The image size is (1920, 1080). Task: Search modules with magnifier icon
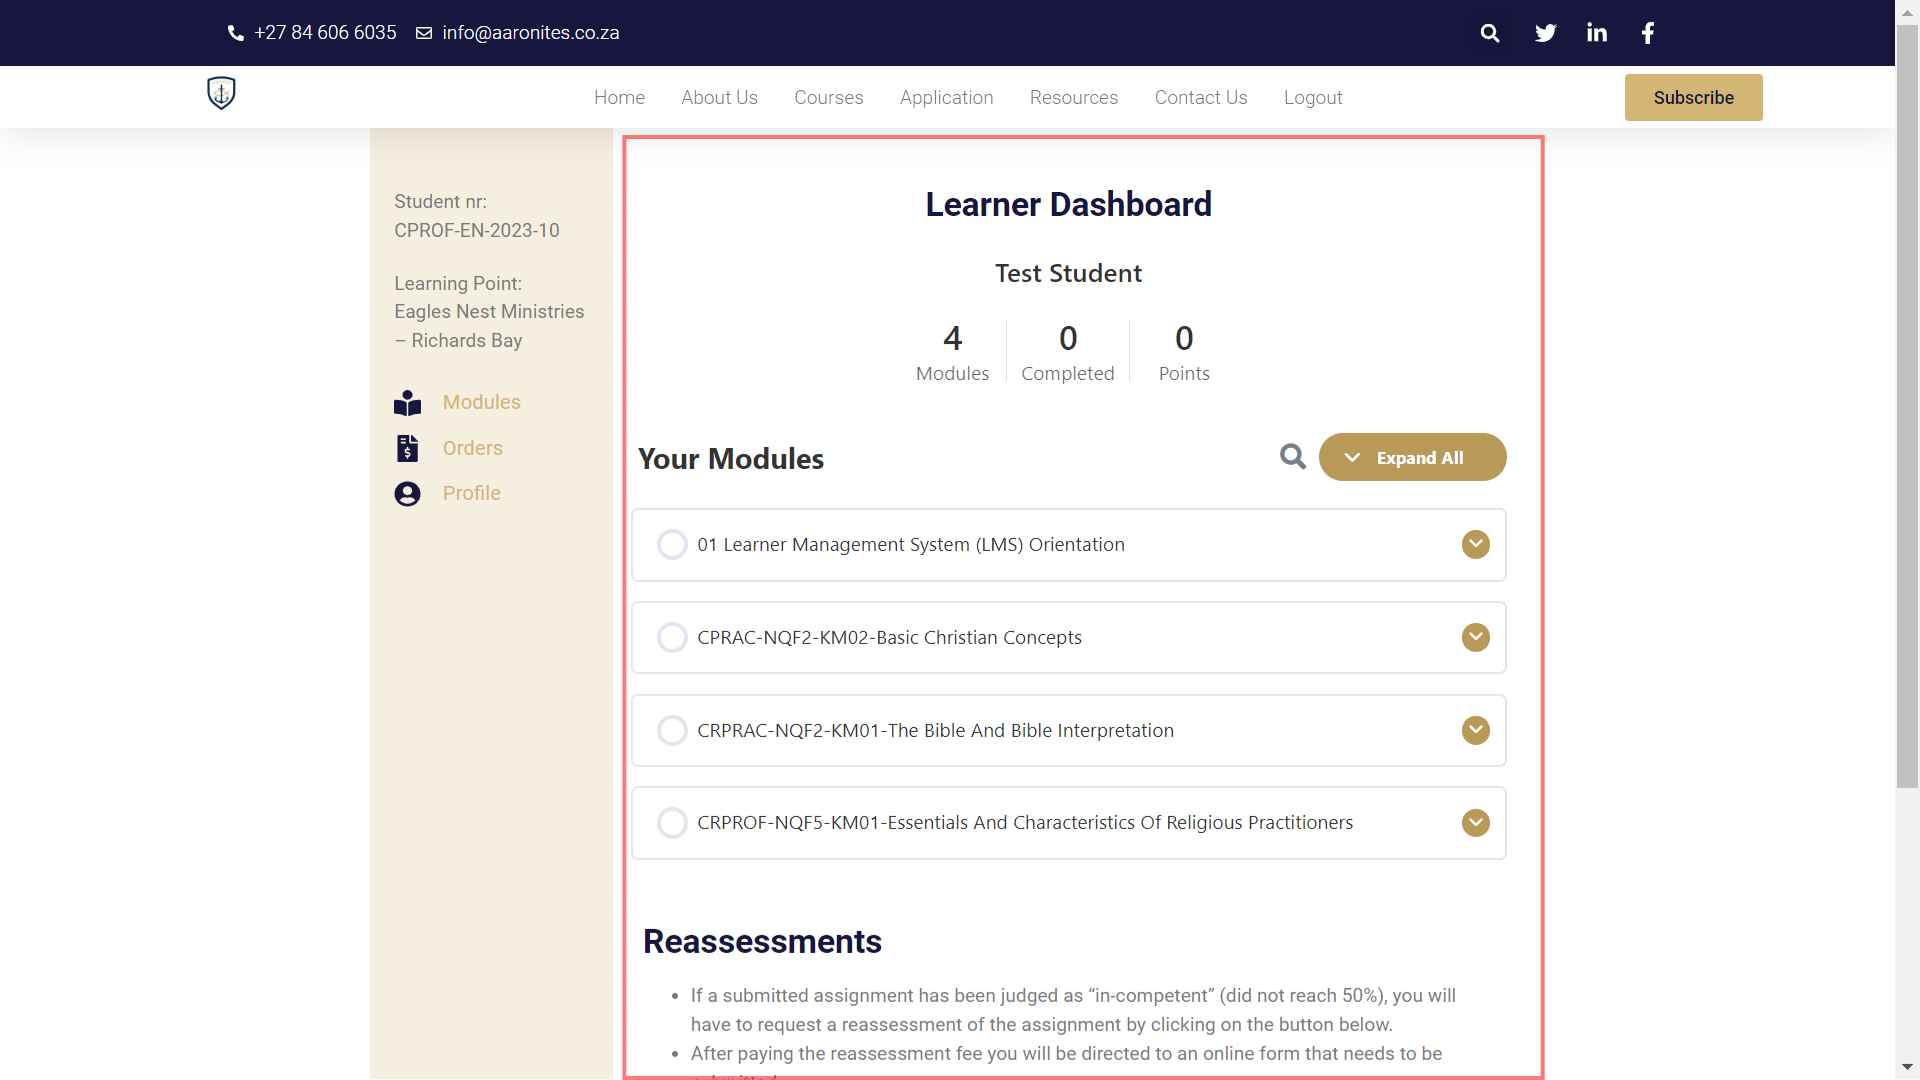[x=1293, y=457]
